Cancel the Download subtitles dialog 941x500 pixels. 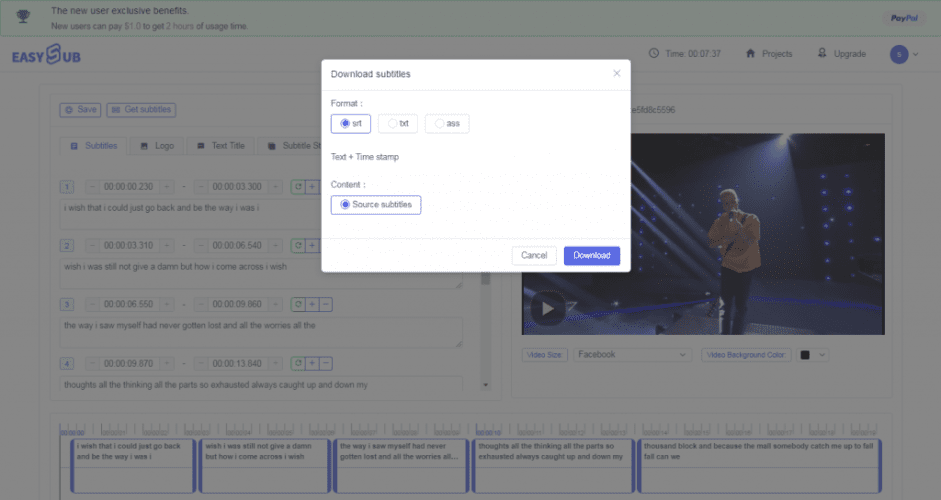pyautogui.click(x=534, y=255)
